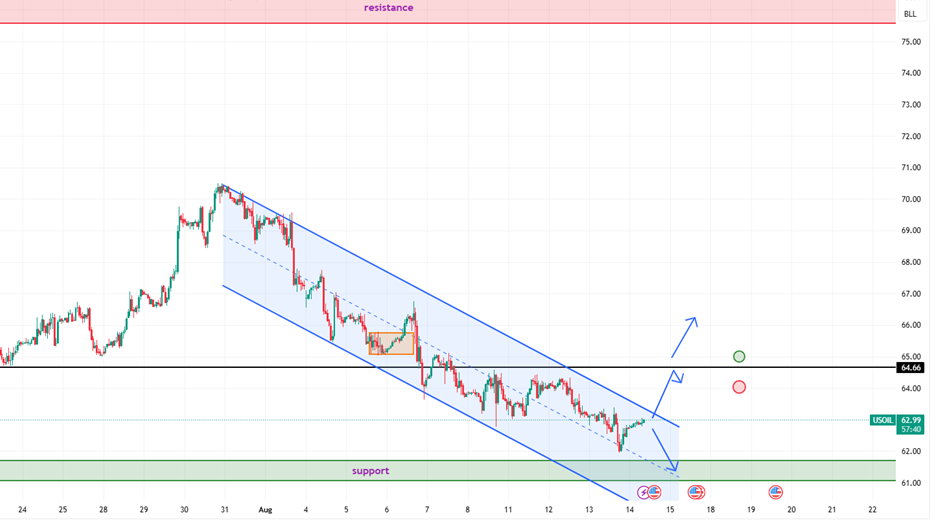This screenshot has height=520, width=936.
Task: Click date 4 on the time axis
Action: click(x=306, y=510)
